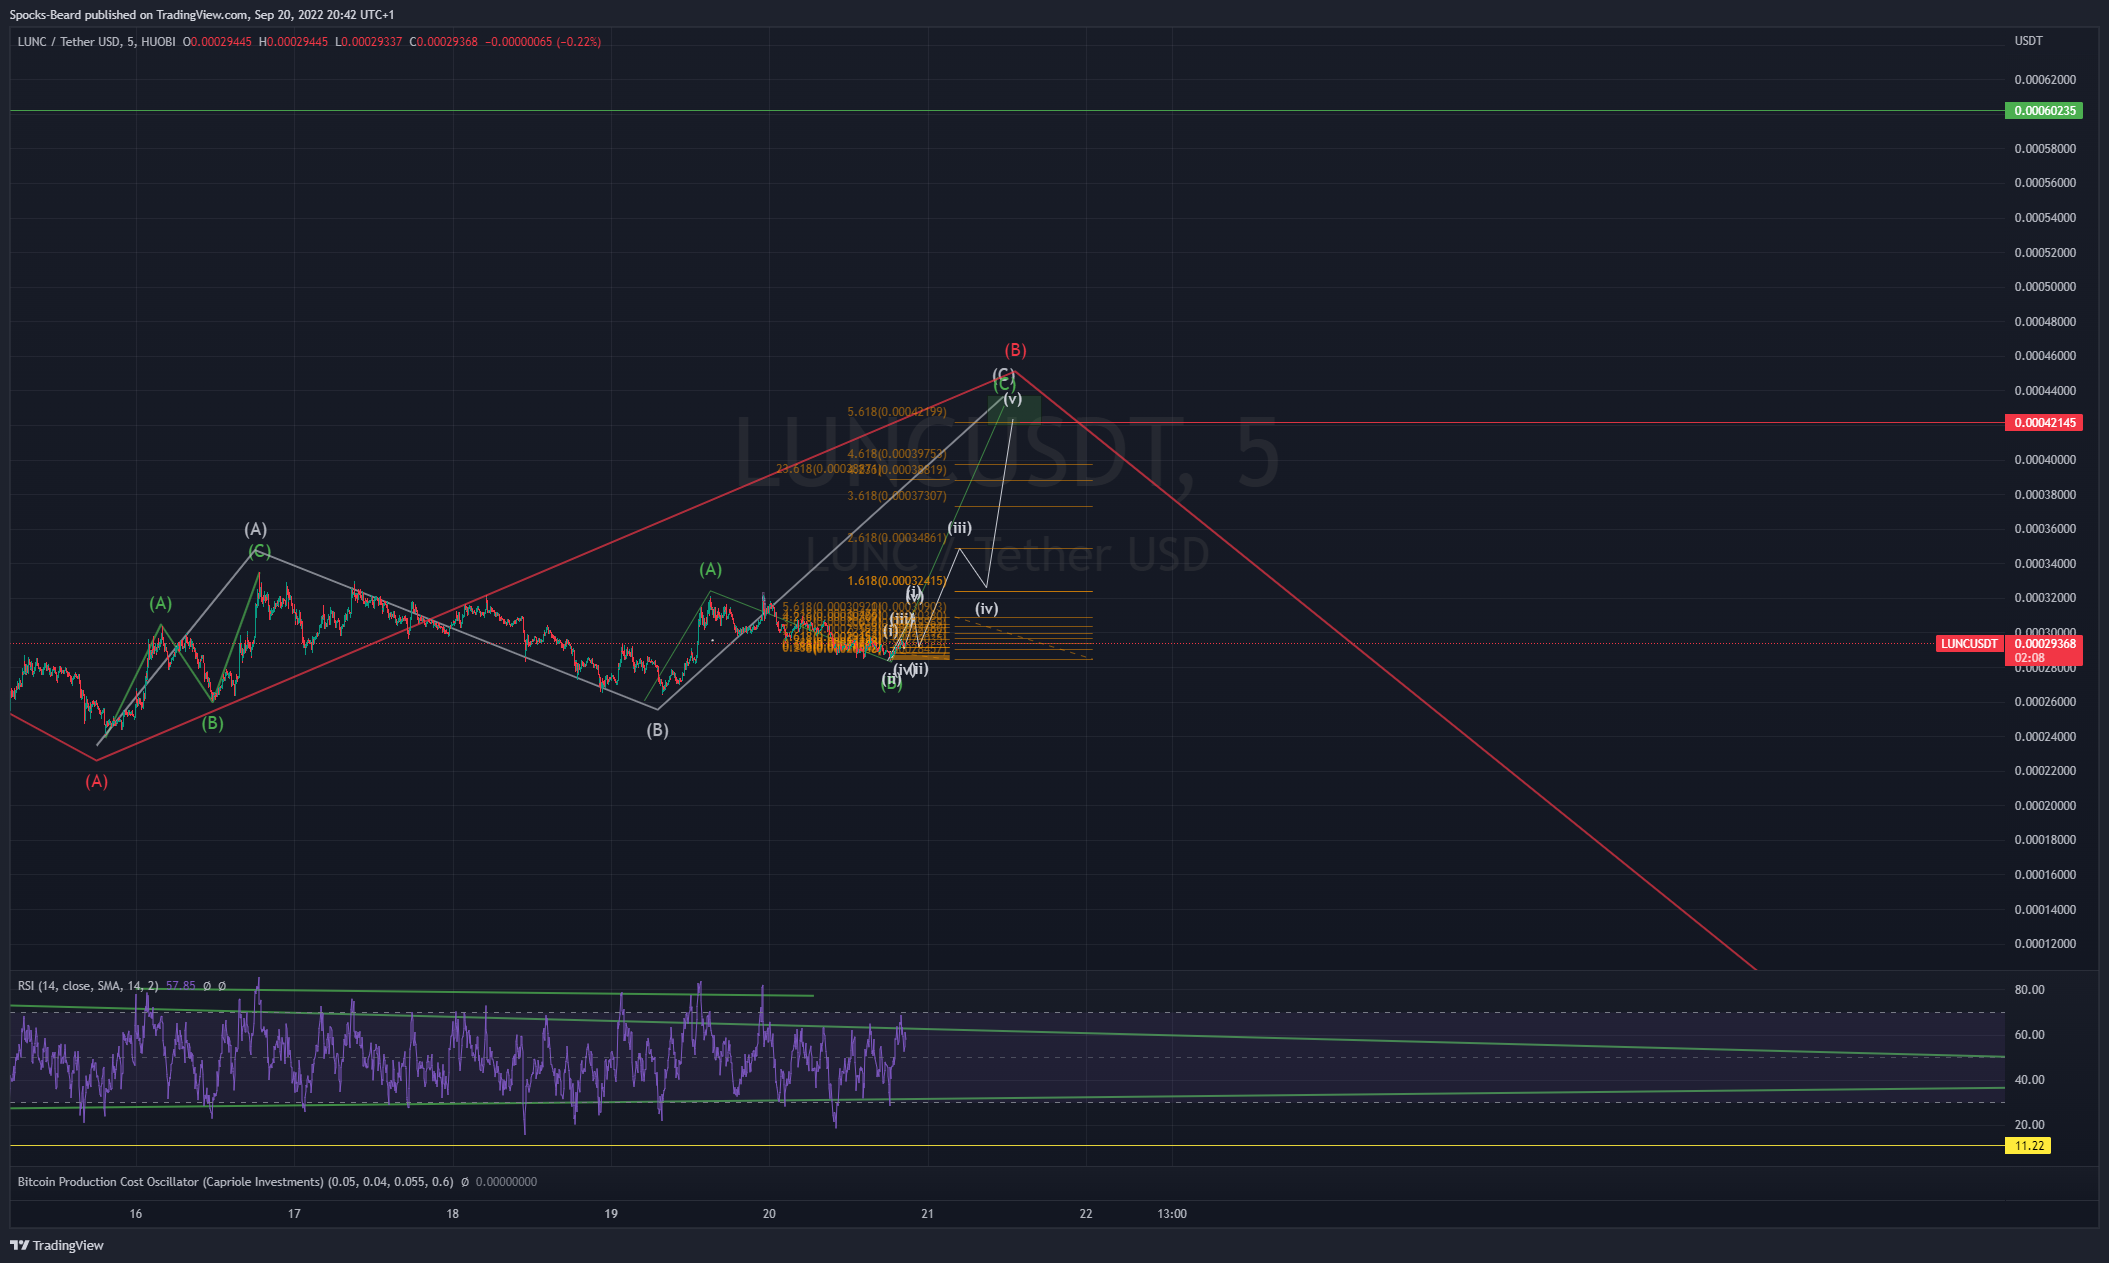
Task: Click the date axis label 18
Action: 453,1214
